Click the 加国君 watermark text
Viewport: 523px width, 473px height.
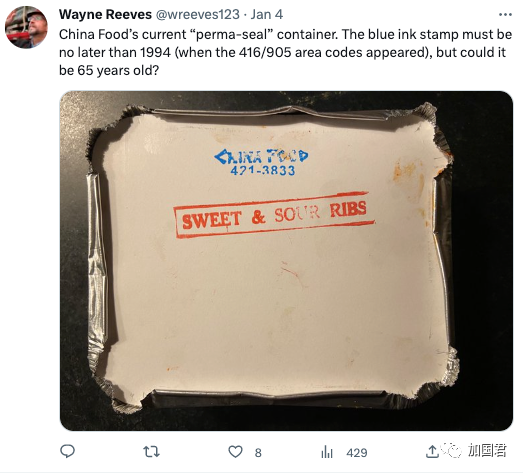coord(487,451)
